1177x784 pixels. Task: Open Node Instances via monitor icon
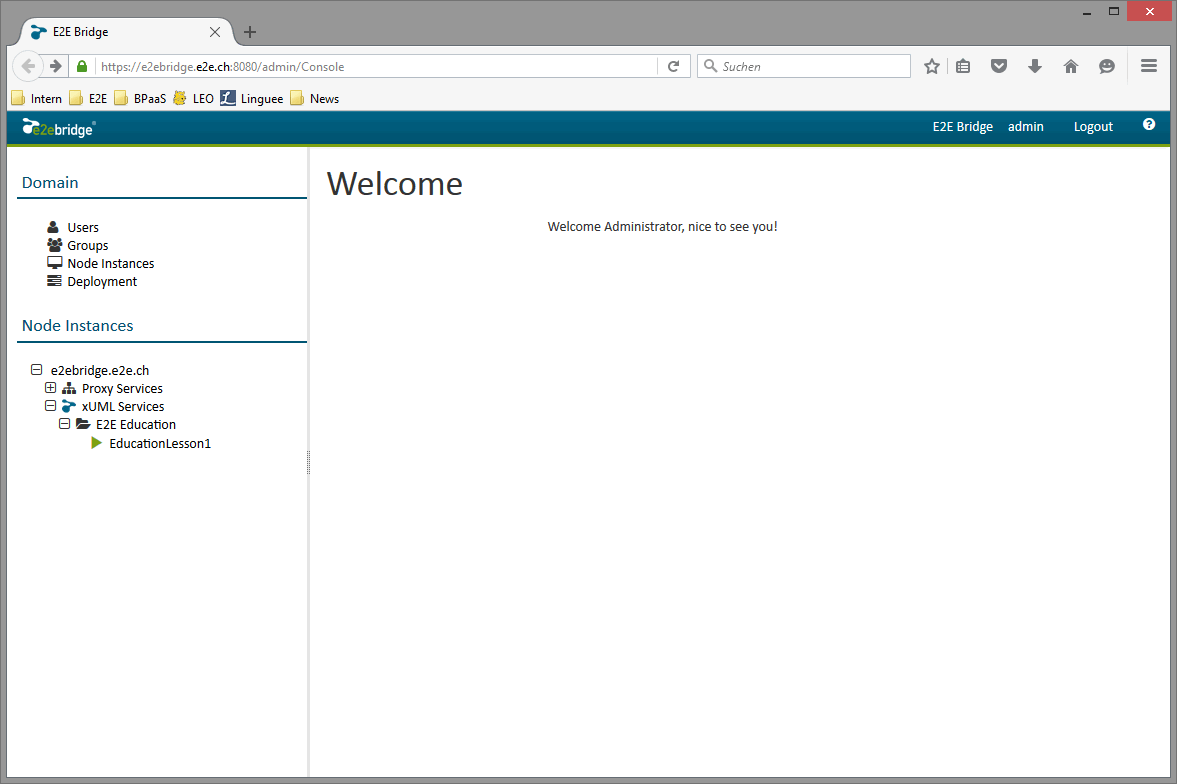point(53,263)
